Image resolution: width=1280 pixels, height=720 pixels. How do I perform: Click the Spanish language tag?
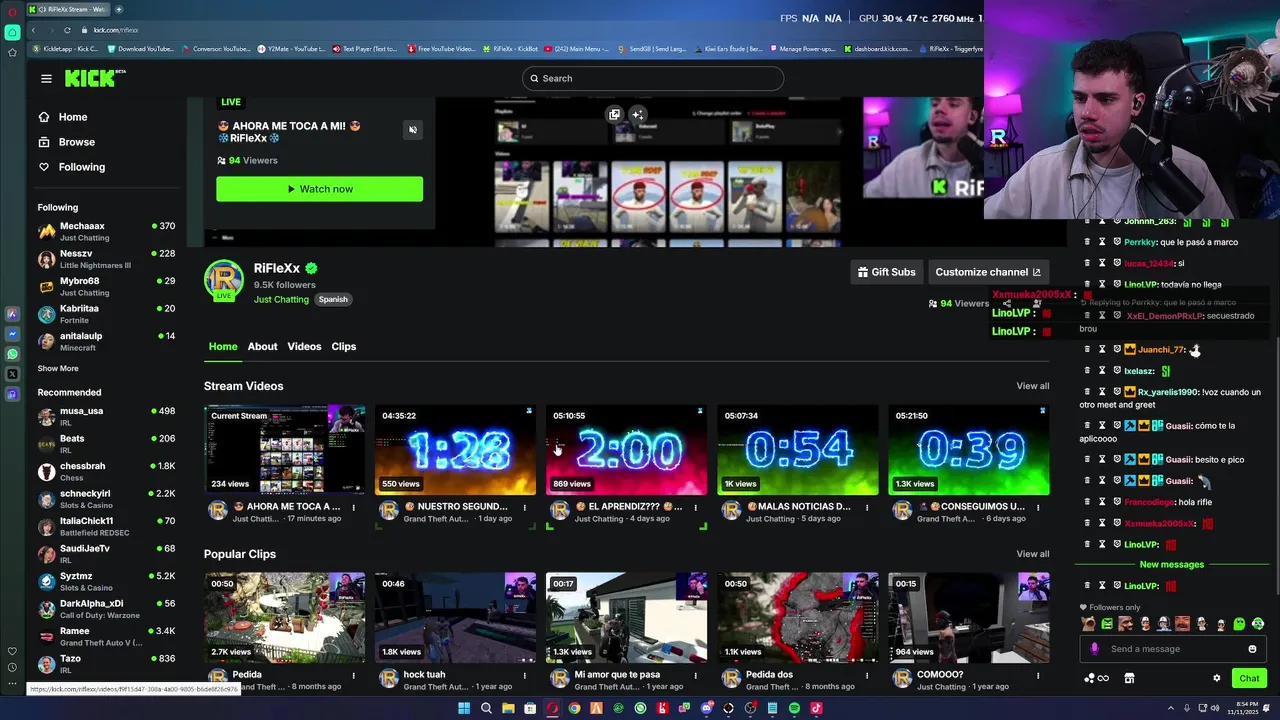click(x=333, y=300)
